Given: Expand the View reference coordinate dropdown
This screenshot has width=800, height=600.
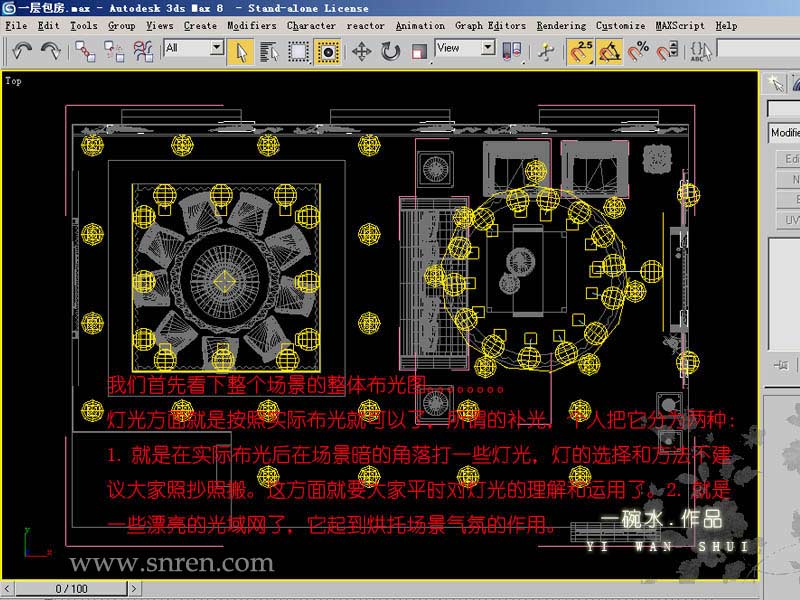Looking at the screenshot, I should 488,48.
